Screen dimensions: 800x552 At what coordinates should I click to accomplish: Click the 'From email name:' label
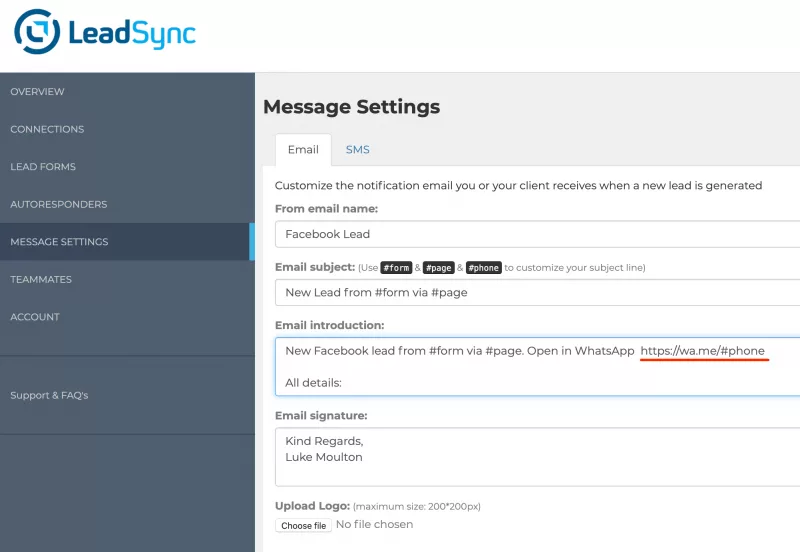(327, 209)
